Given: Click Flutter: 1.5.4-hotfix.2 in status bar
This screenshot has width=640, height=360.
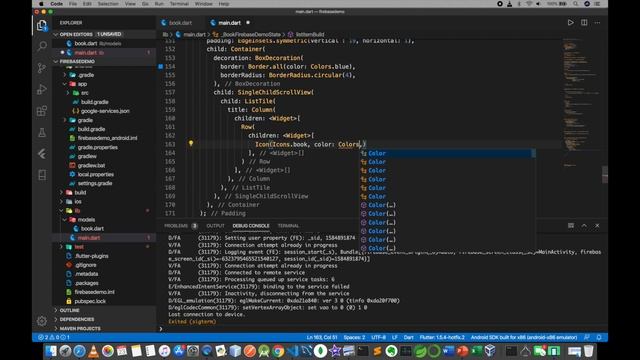Looking at the screenshot, I should [x=442, y=338].
